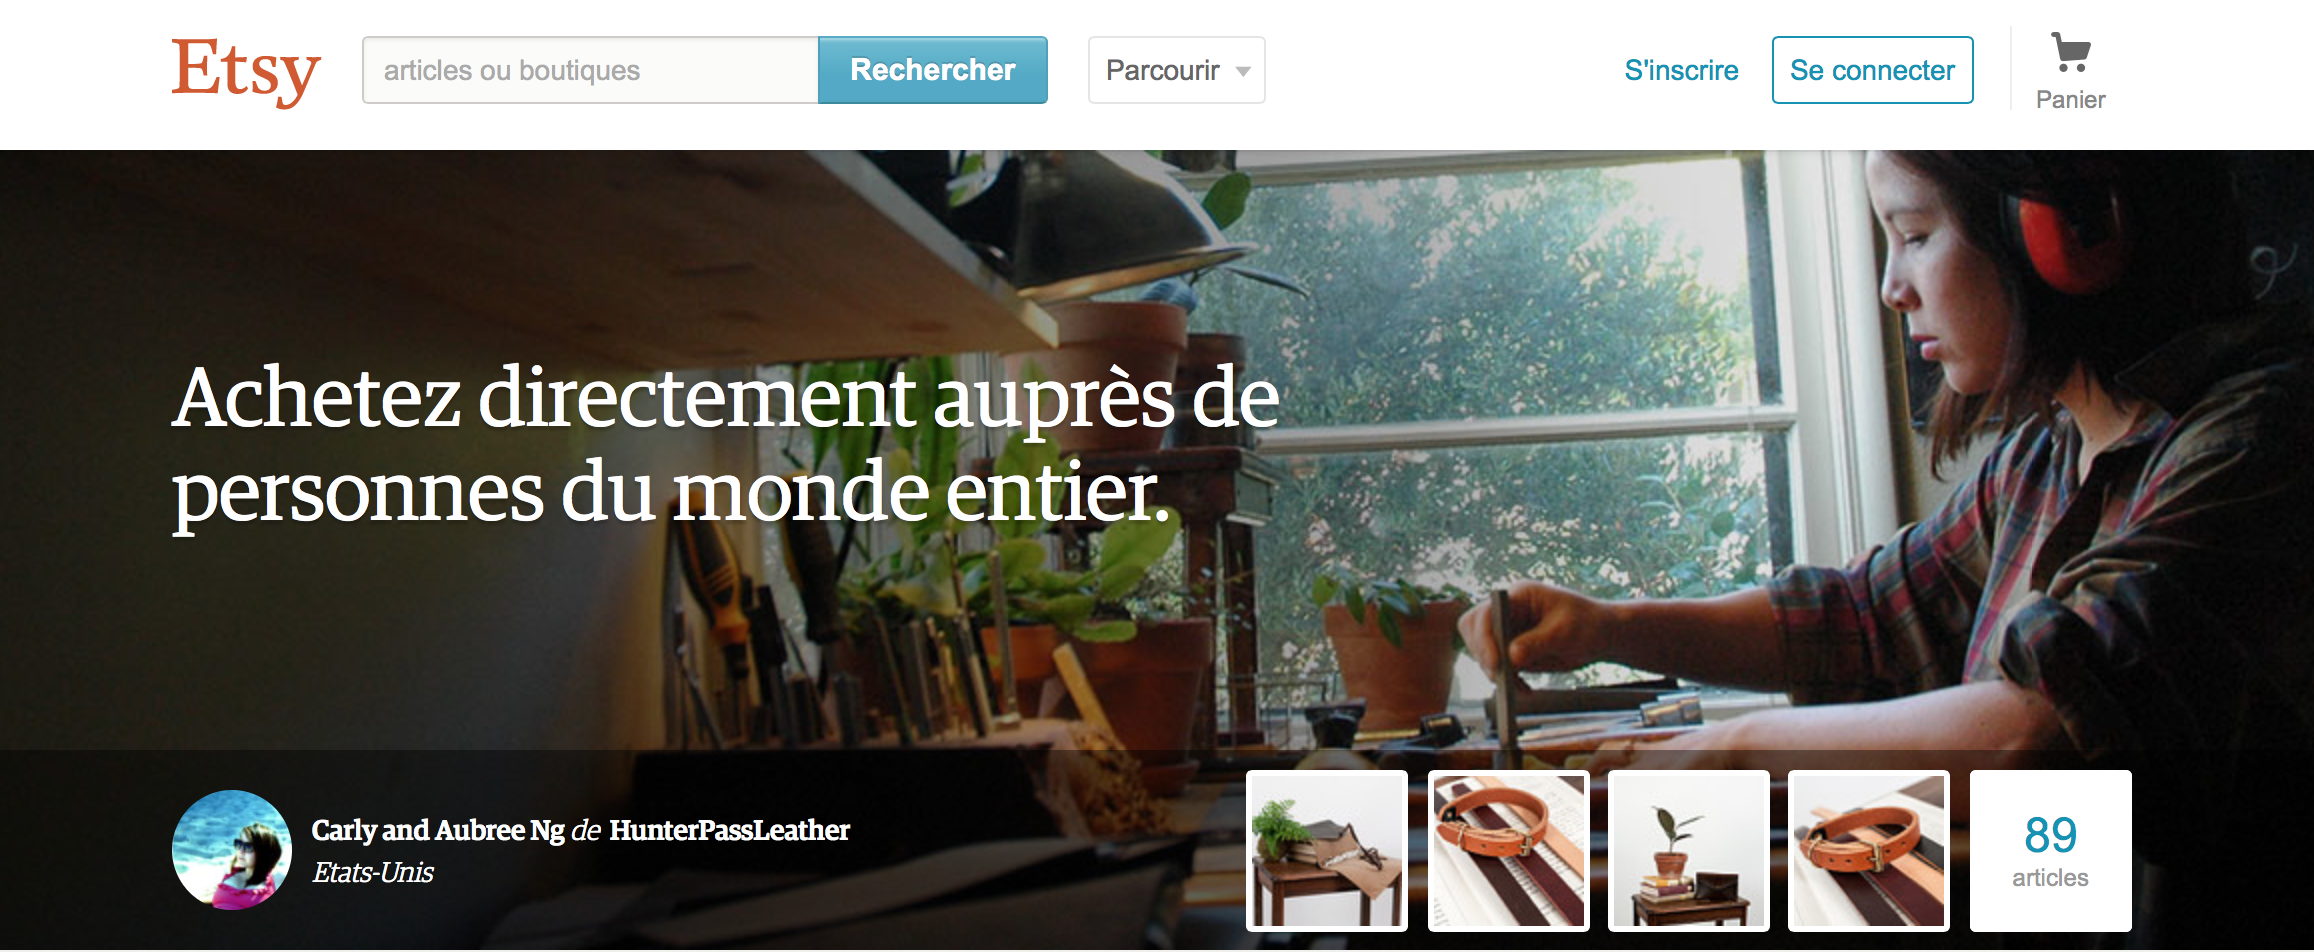Click the Rechercher search button
Image resolution: width=2314 pixels, height=952 pixels.
(x=932, y=70)
